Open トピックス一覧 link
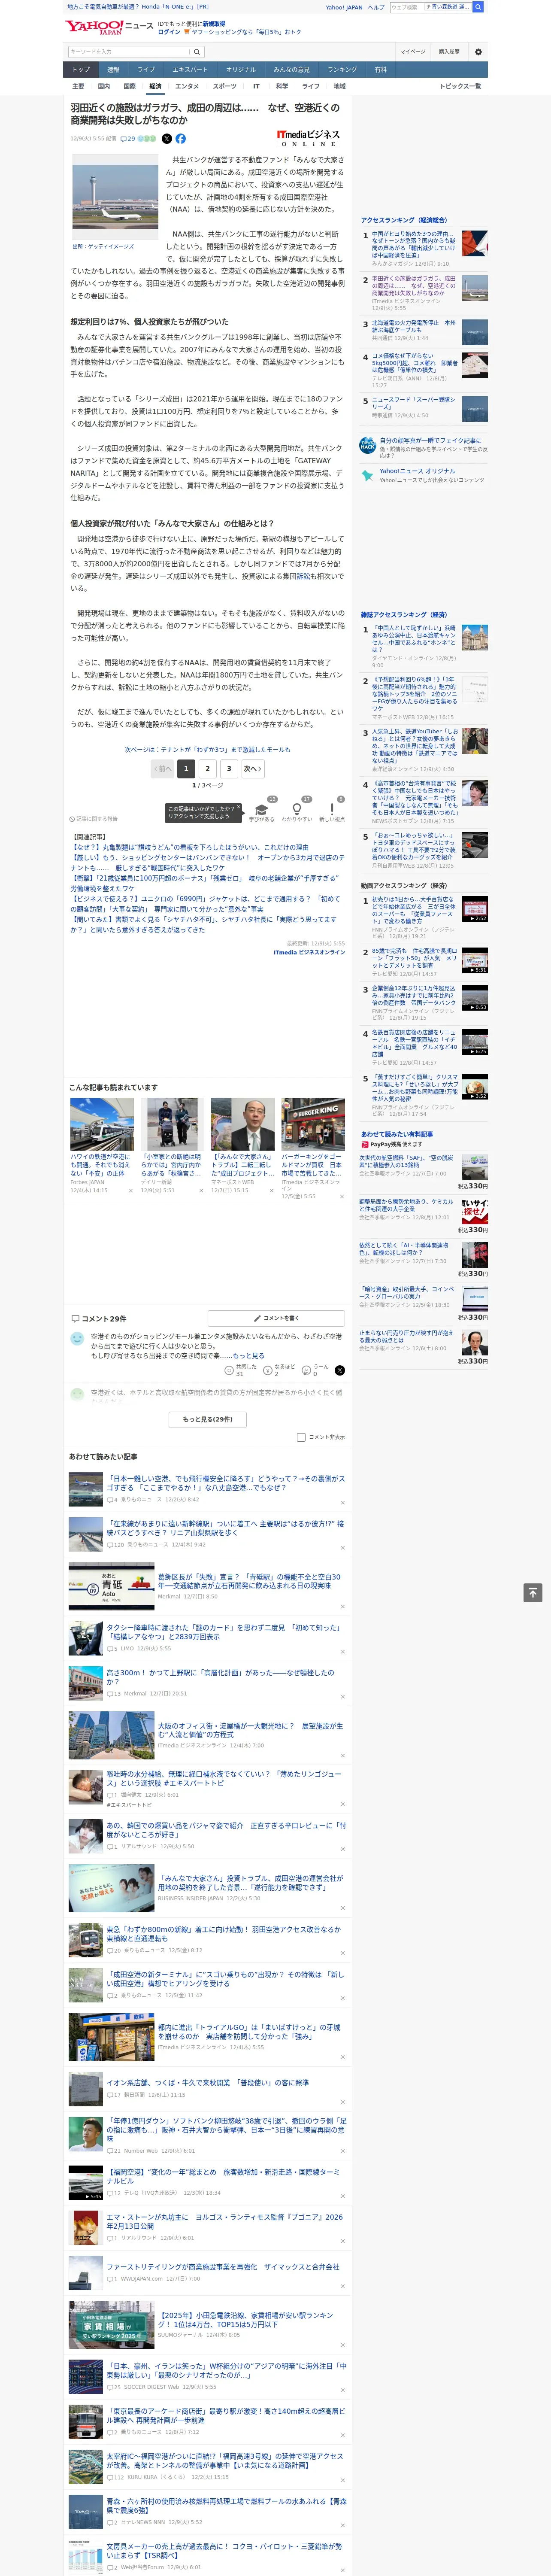551x2576 pixels. [460, 86]
